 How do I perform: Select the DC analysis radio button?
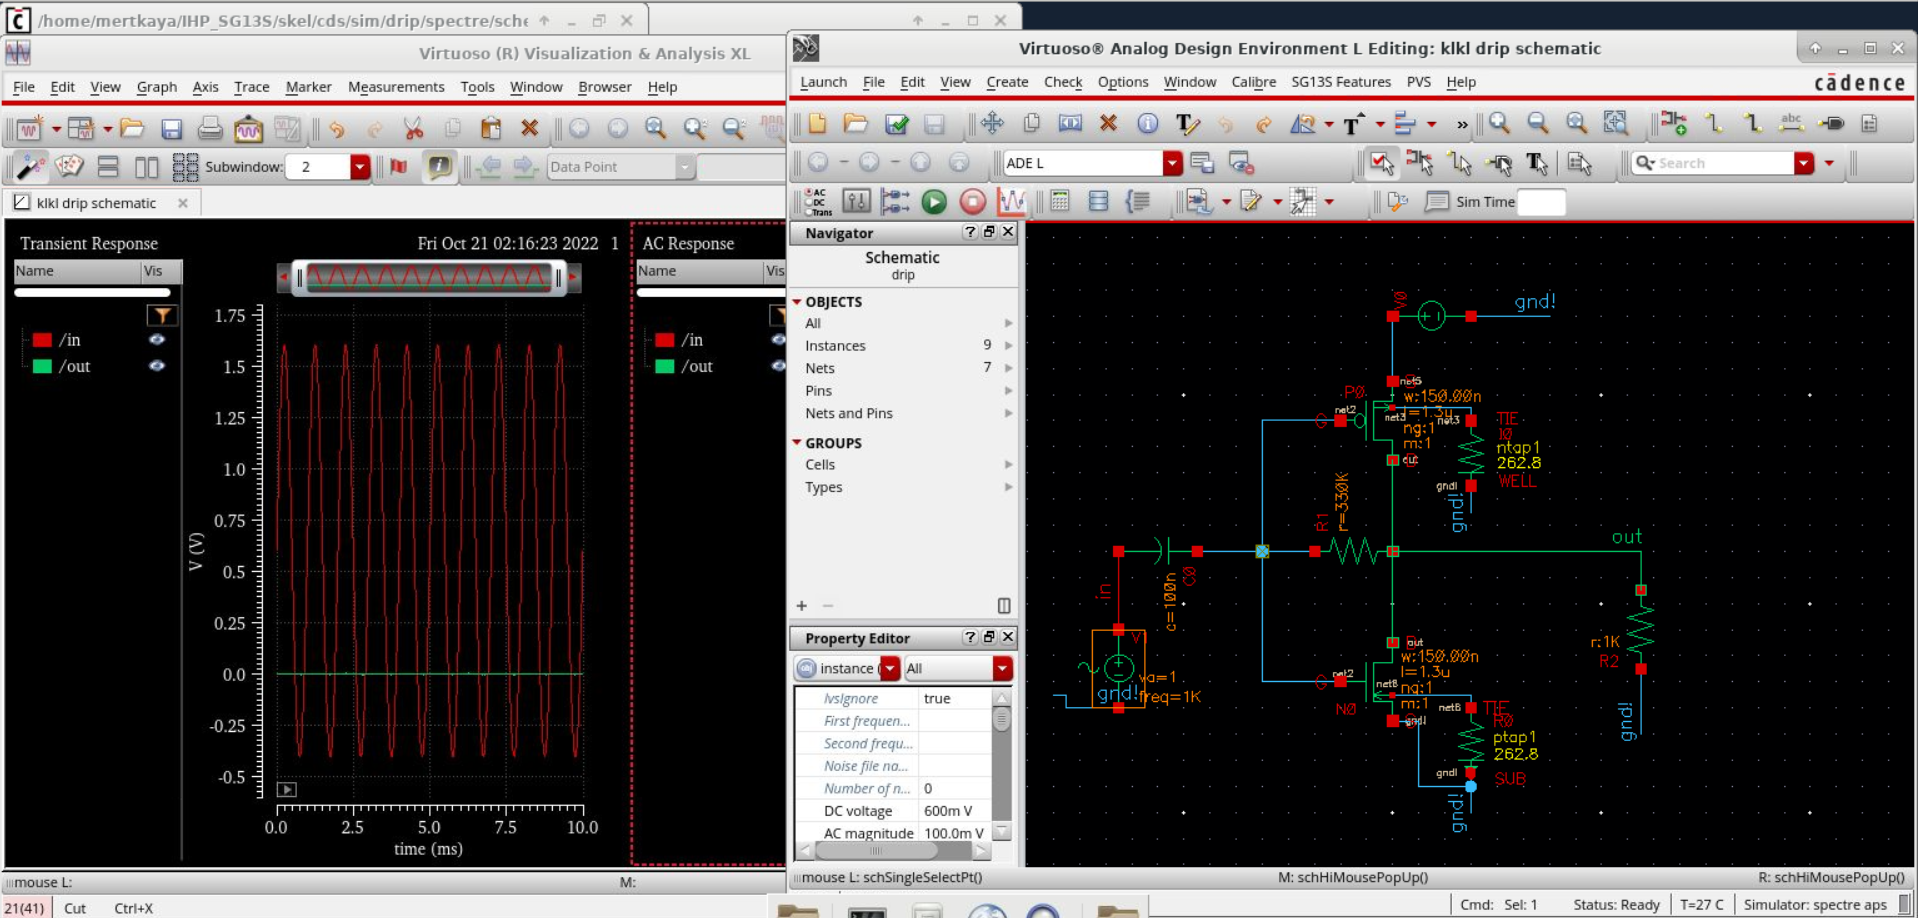[x=809, y=202]
